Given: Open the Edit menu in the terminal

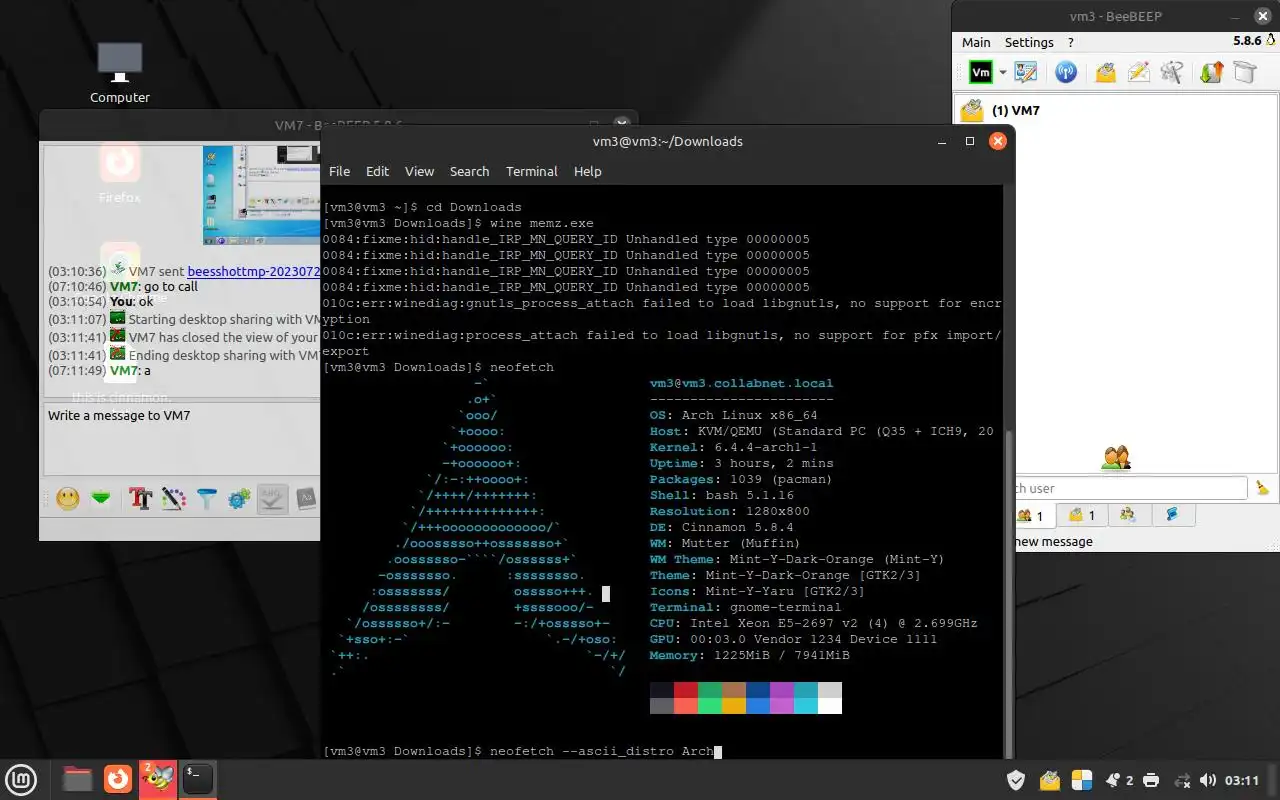Looking at the screenshot, I should pos(377,171).
